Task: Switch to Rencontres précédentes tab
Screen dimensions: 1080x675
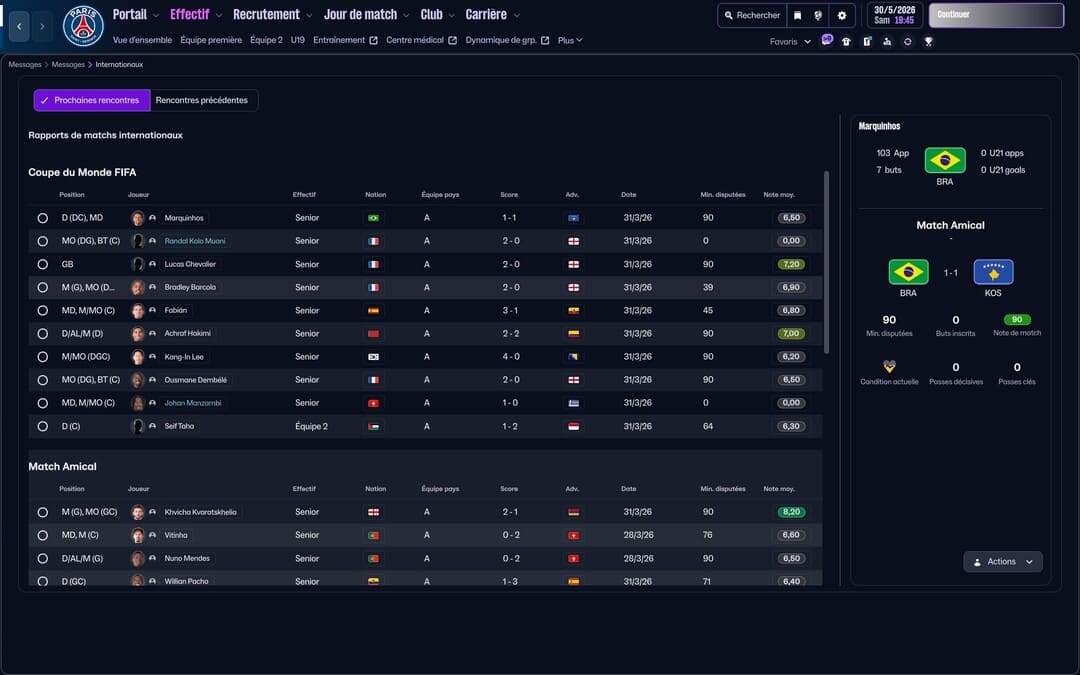Action: tap(203, 100)
